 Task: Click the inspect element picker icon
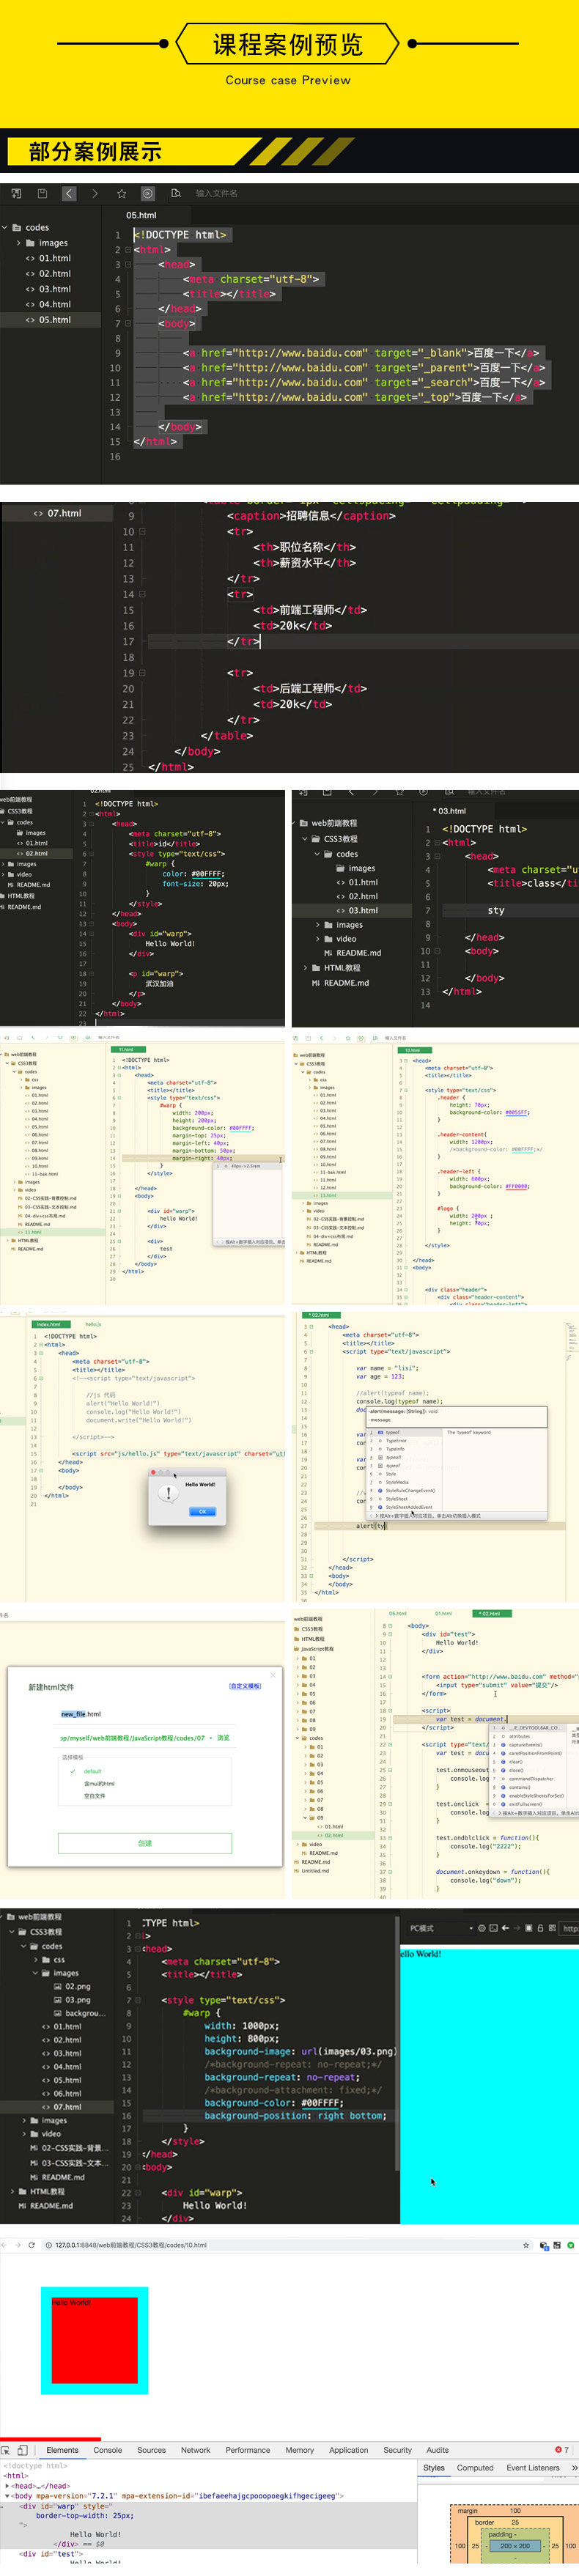pyautogui.click(x=6, y=2451)
